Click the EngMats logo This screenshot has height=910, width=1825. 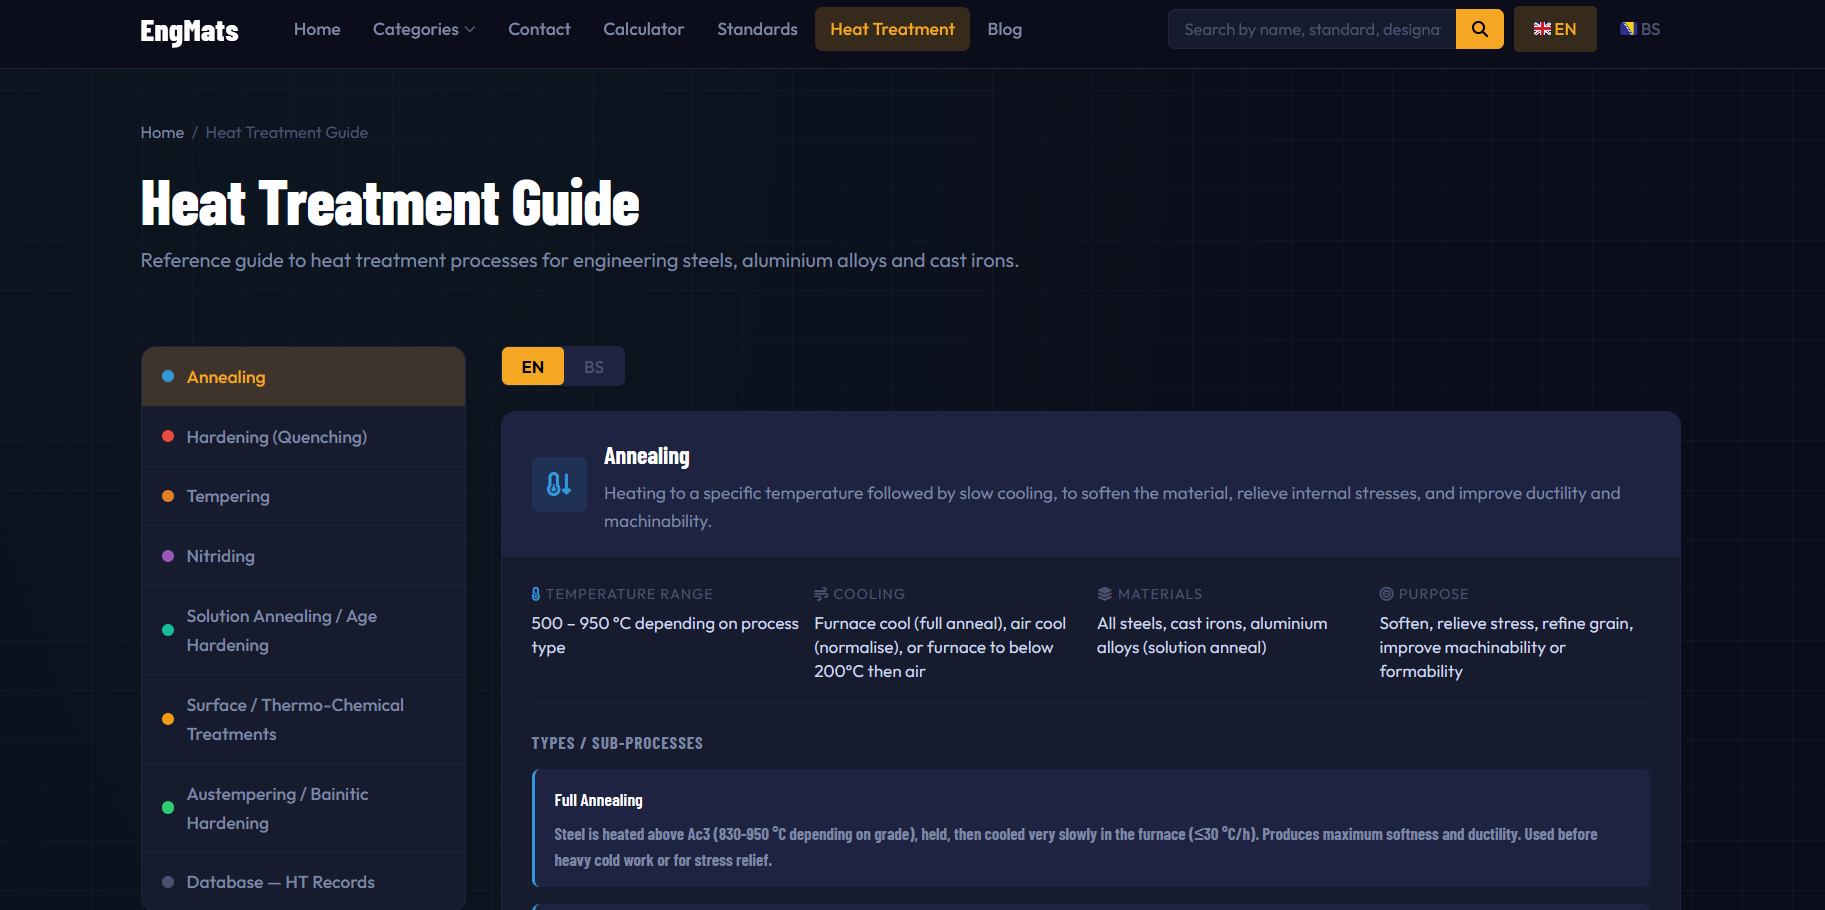189,31
